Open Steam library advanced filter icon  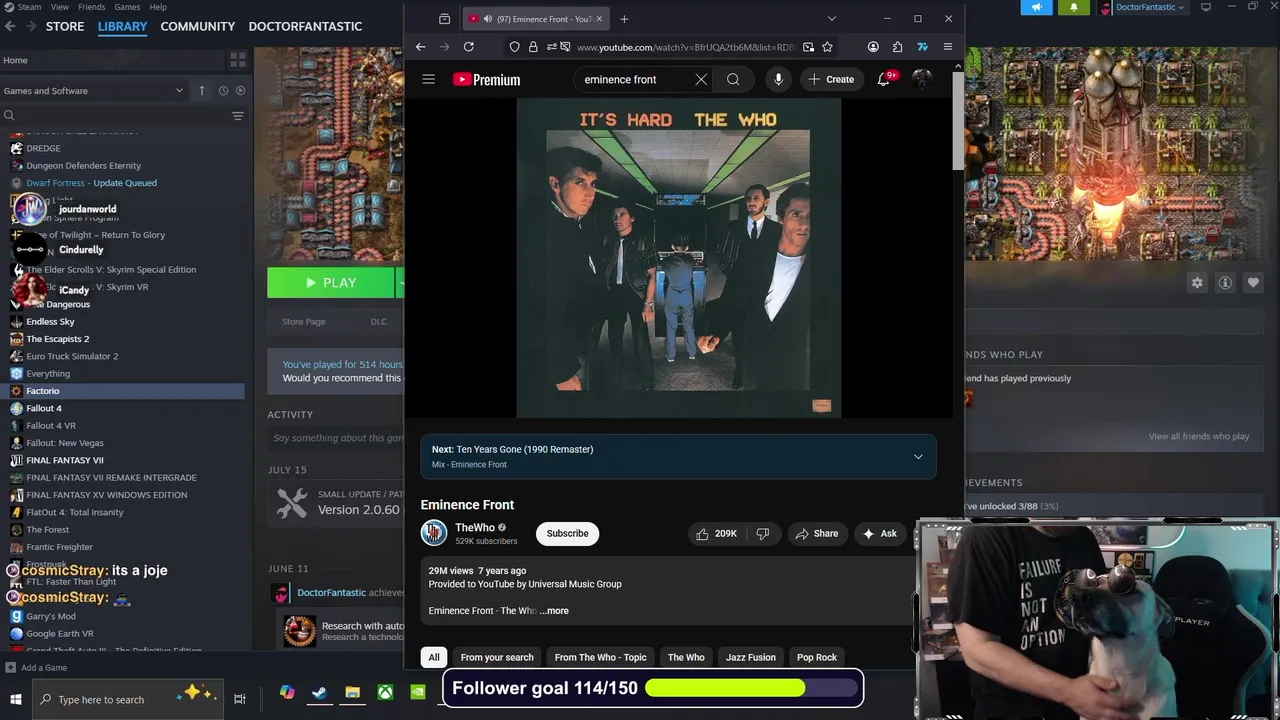click(237, 116)
